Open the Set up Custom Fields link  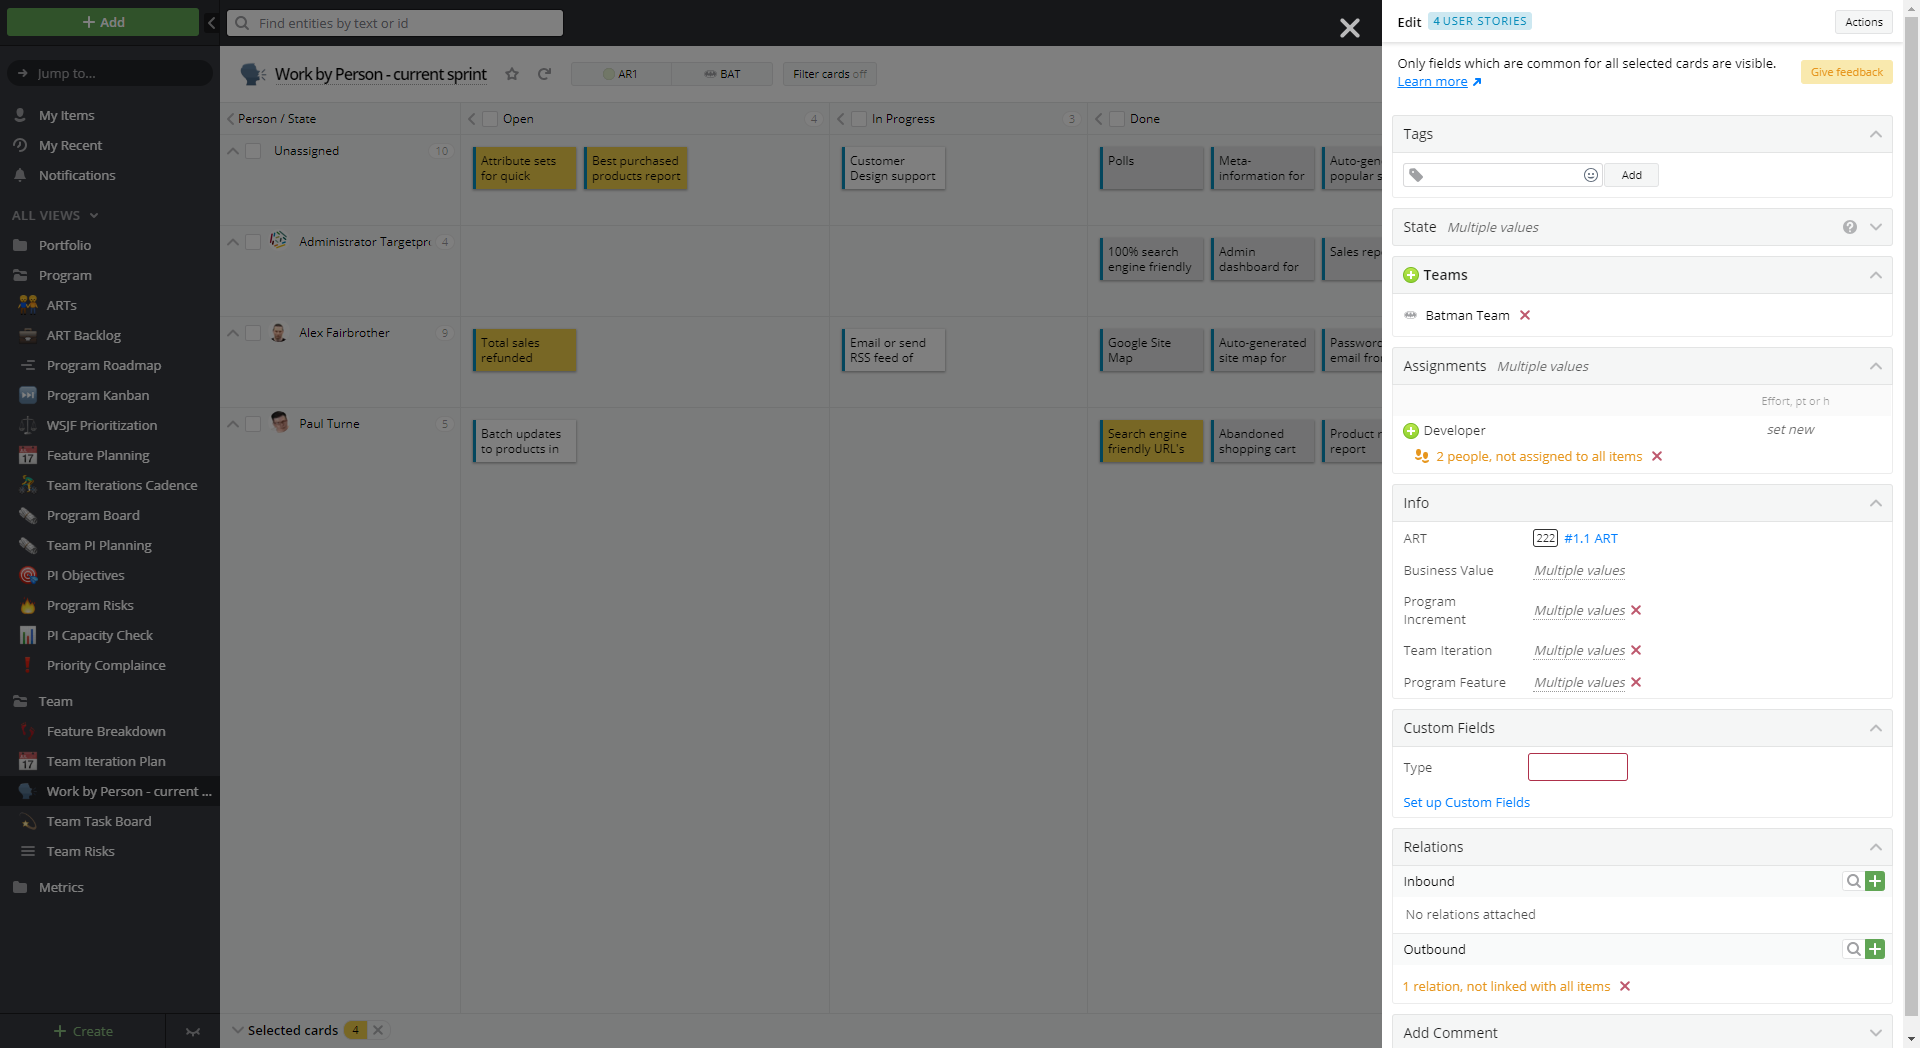tap(1466, 802)
